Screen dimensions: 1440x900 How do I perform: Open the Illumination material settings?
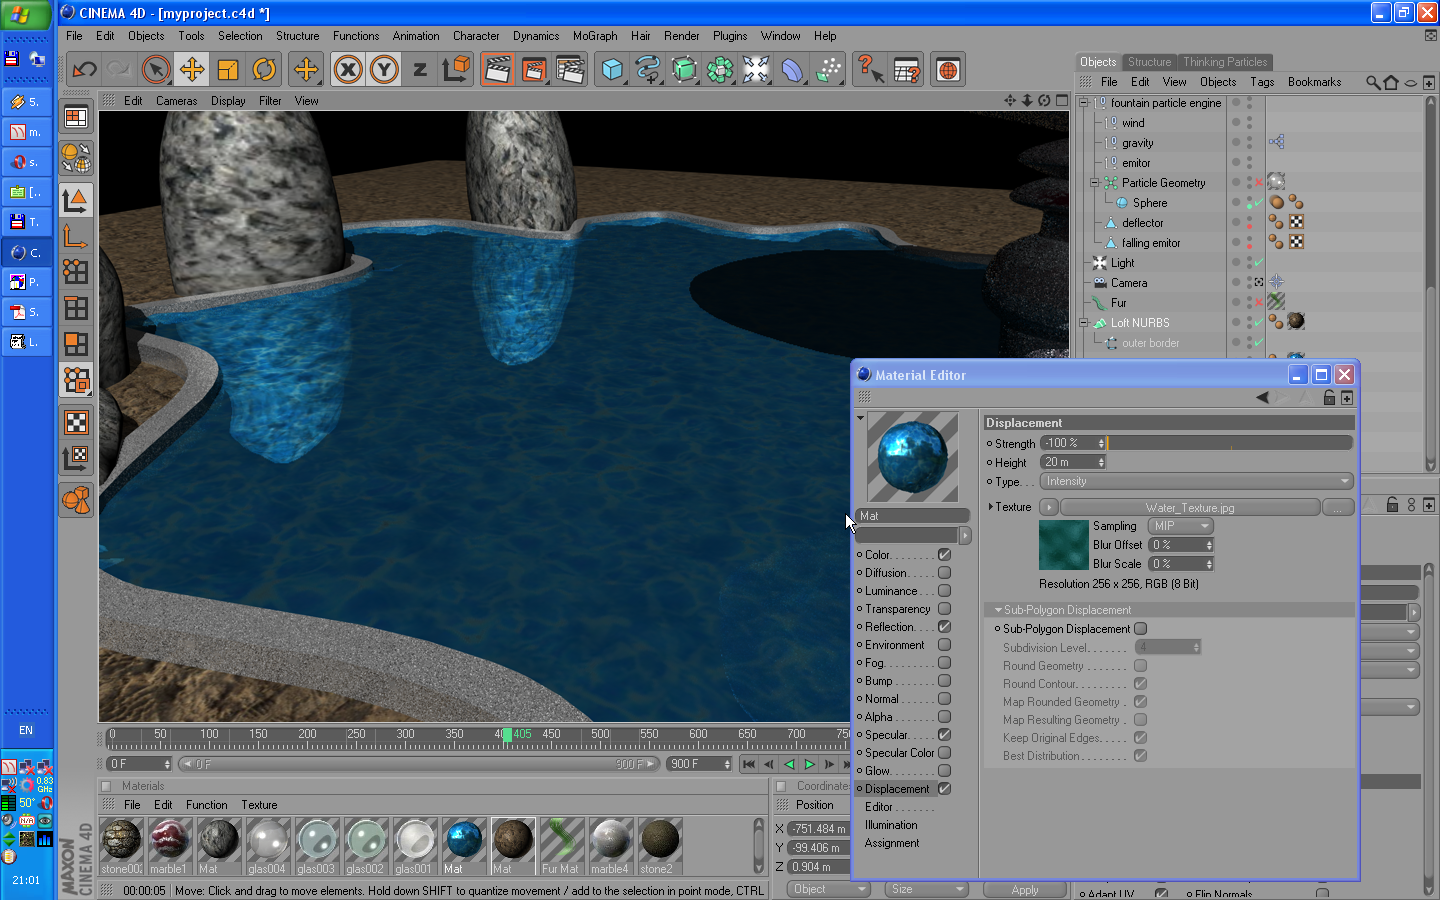(890, 825)
